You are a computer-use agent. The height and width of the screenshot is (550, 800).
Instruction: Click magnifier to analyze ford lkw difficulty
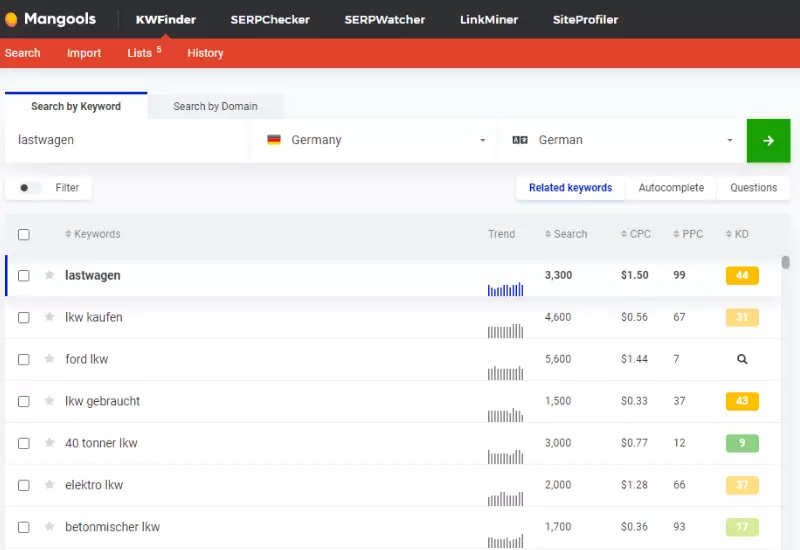(x=742, y=359)
